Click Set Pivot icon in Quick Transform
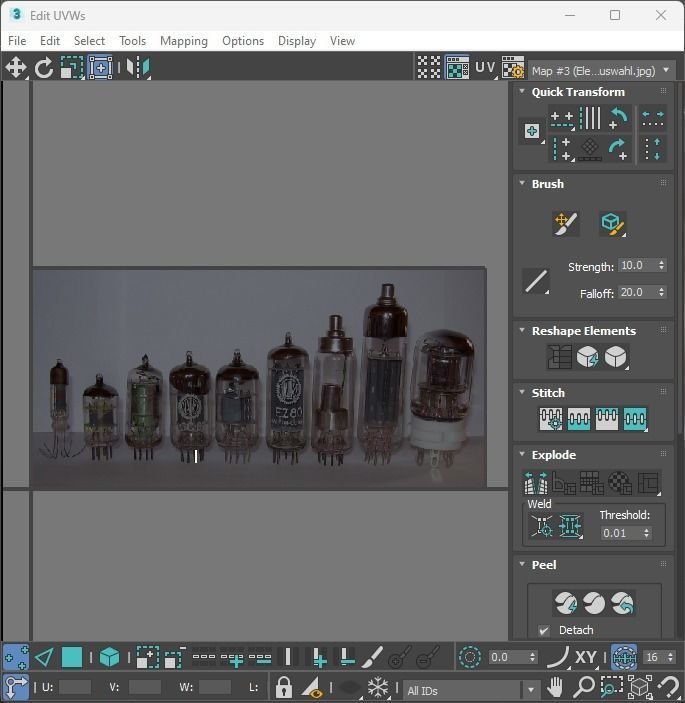Viewport: 685px width, 703px height. (532, 131)
